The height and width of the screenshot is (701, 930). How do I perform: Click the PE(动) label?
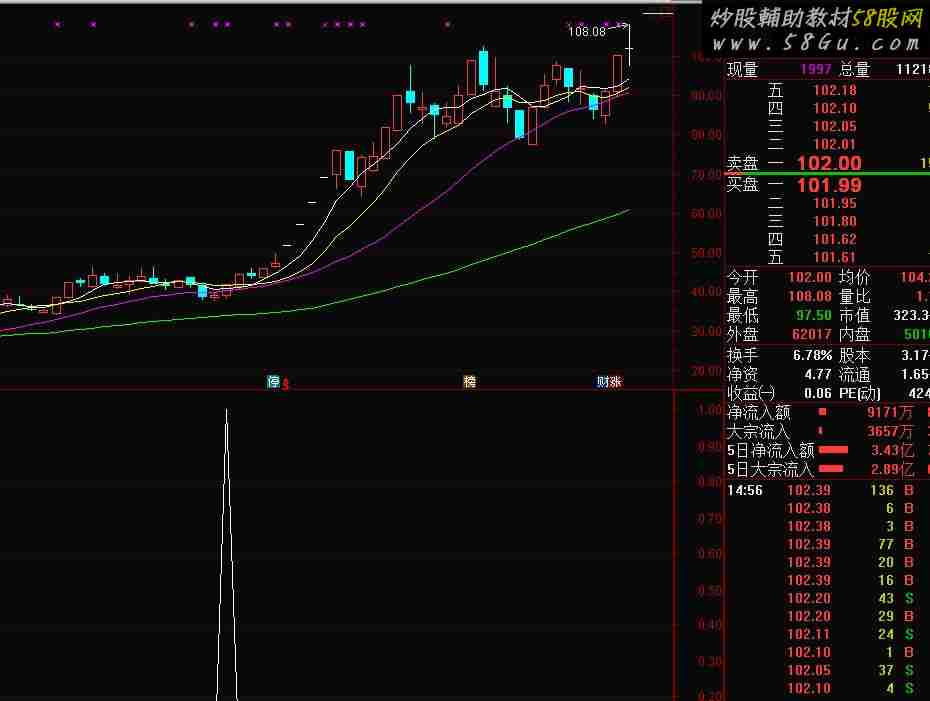(x=860, y=393)
